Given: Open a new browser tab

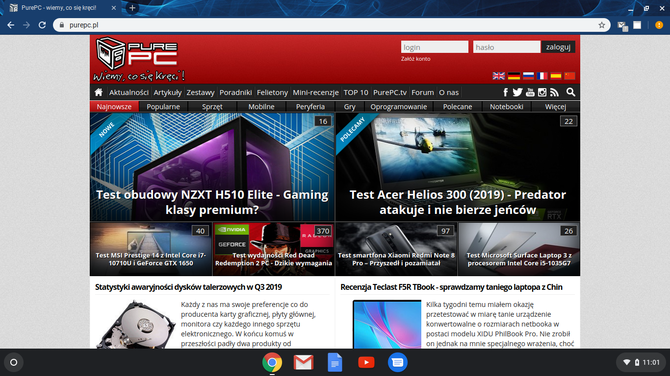Looking at the screenshot, I should [132, 8].
